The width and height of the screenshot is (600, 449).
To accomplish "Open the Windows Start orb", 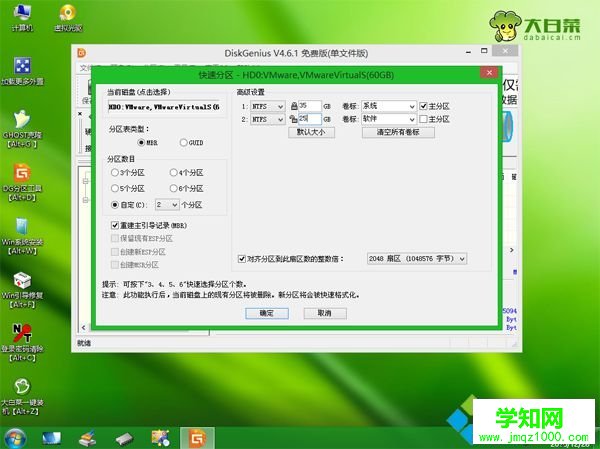I will coord(15,439).
